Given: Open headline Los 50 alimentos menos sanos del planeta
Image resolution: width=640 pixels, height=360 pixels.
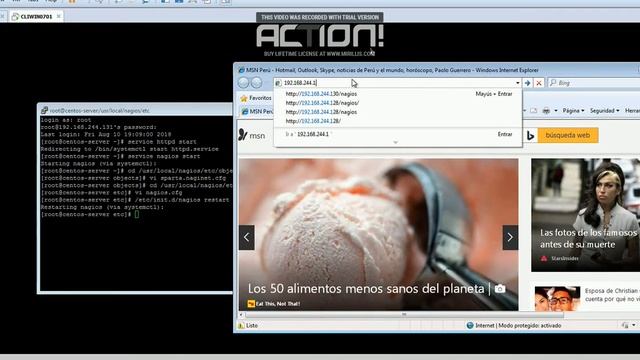Looking at the screenshot, I should click(x=366, y=289).
